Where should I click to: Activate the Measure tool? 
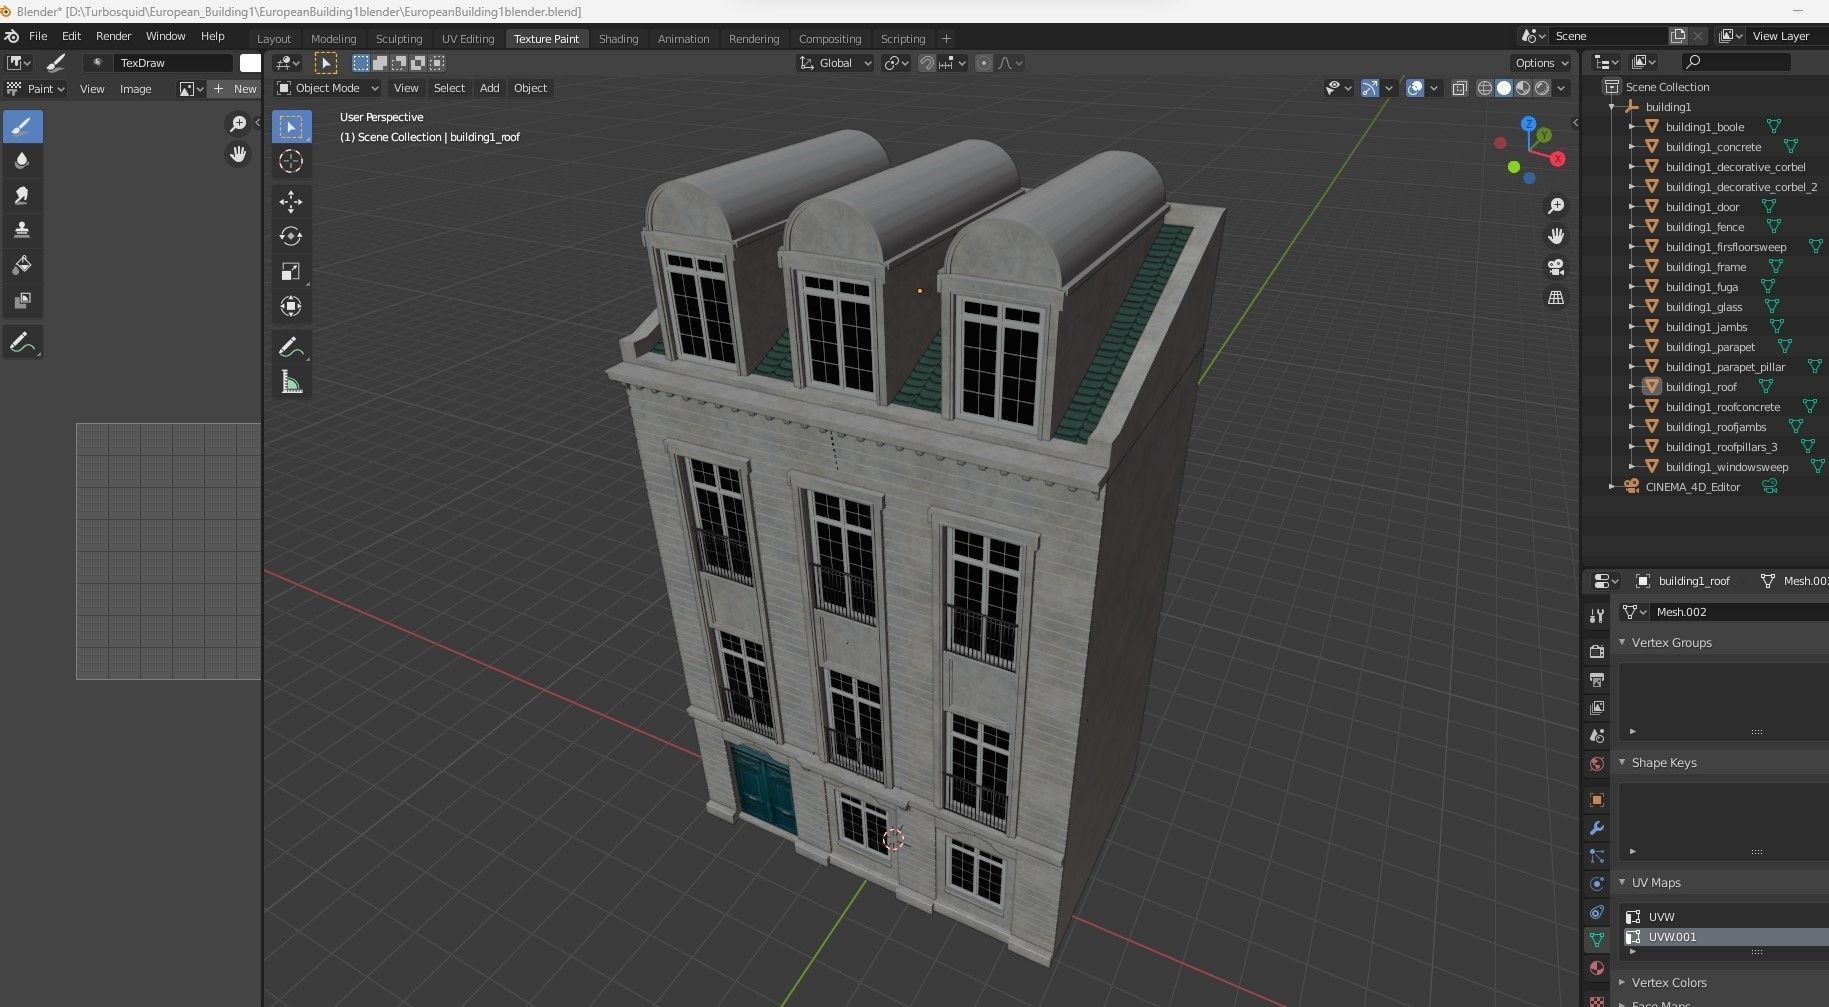(x=291, y=383)
